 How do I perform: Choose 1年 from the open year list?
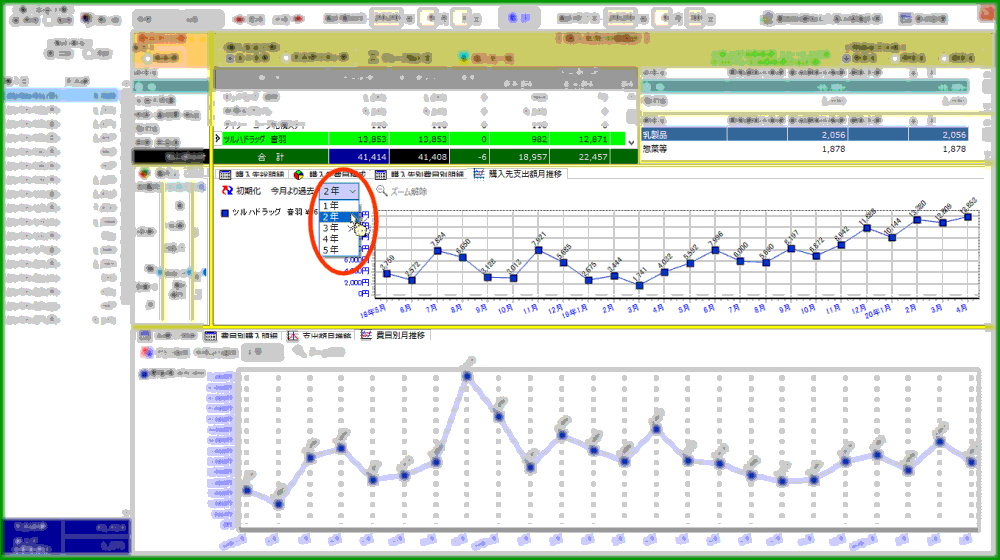[x=339, y=206]
